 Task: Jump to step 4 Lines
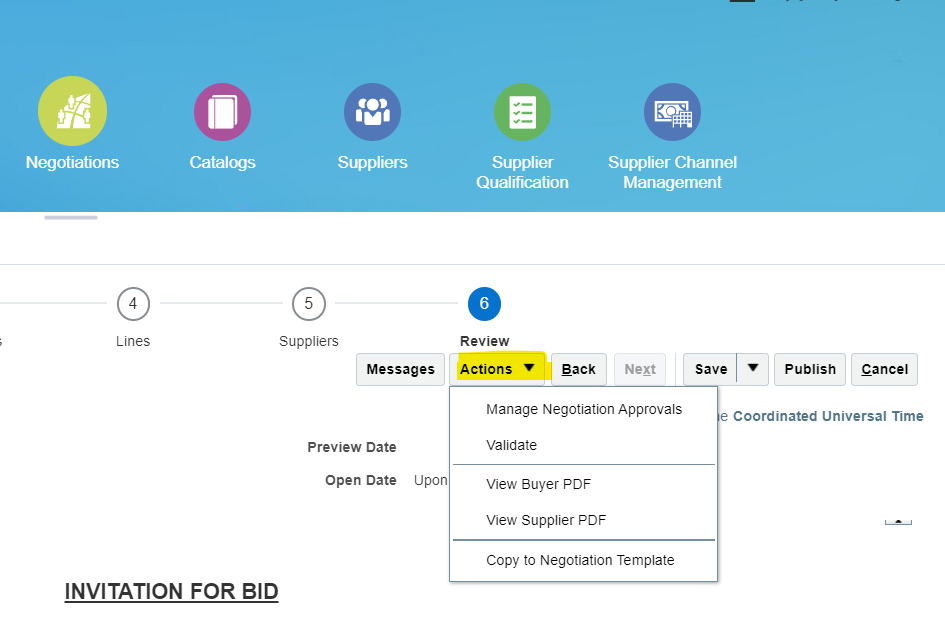point(133,304)
